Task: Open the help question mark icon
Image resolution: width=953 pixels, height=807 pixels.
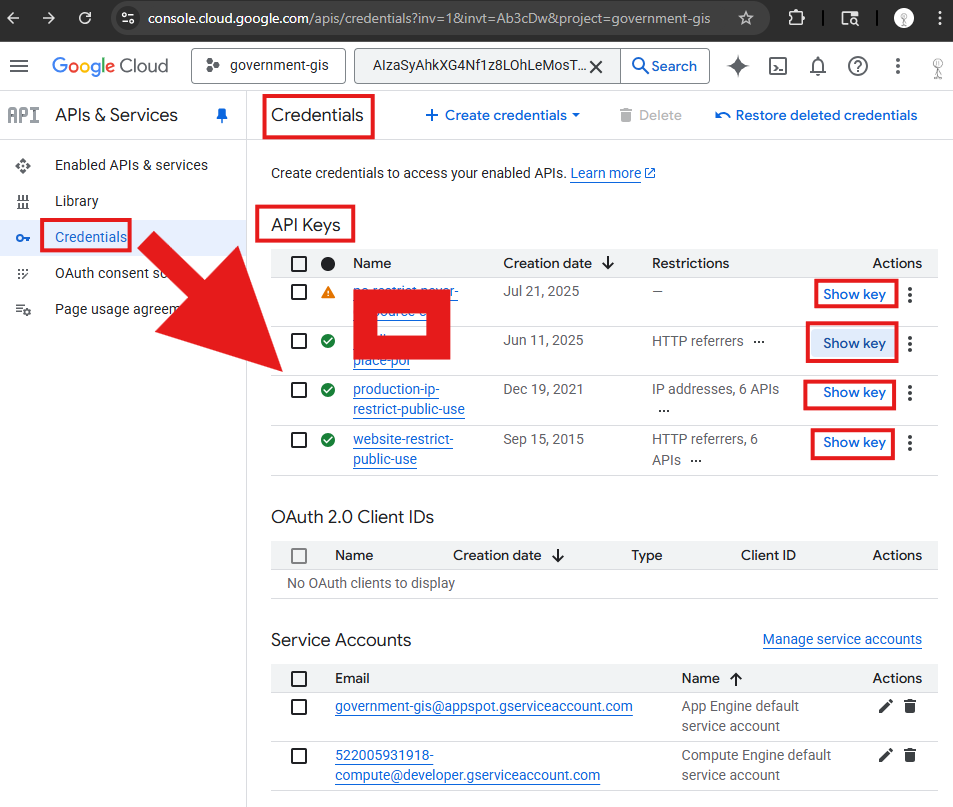Action: coord(858,66)
